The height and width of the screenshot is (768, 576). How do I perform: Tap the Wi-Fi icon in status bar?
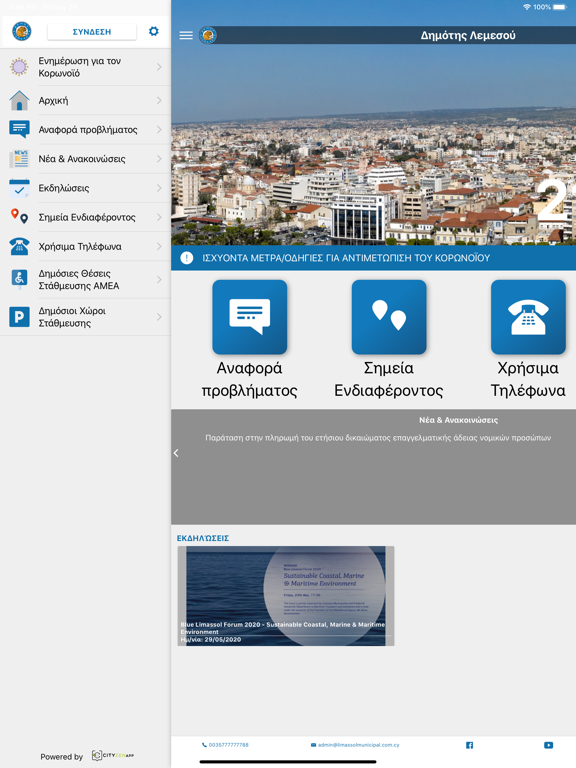coord(527,7)
